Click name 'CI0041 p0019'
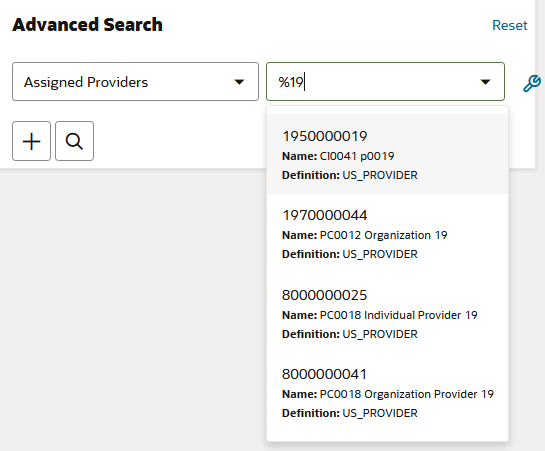This screenshot has height=451, width=545. point(357,156)
